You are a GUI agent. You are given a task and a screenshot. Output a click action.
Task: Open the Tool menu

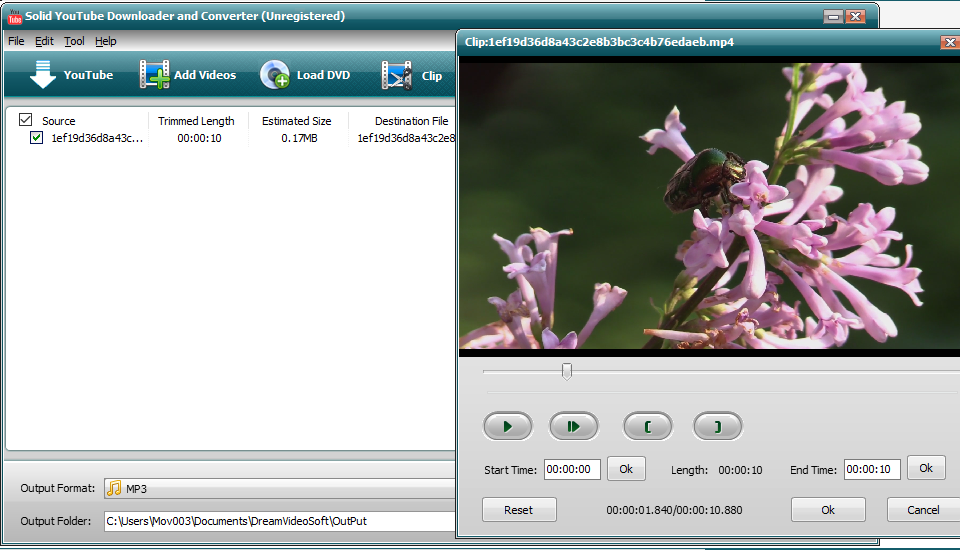(74, 41)
